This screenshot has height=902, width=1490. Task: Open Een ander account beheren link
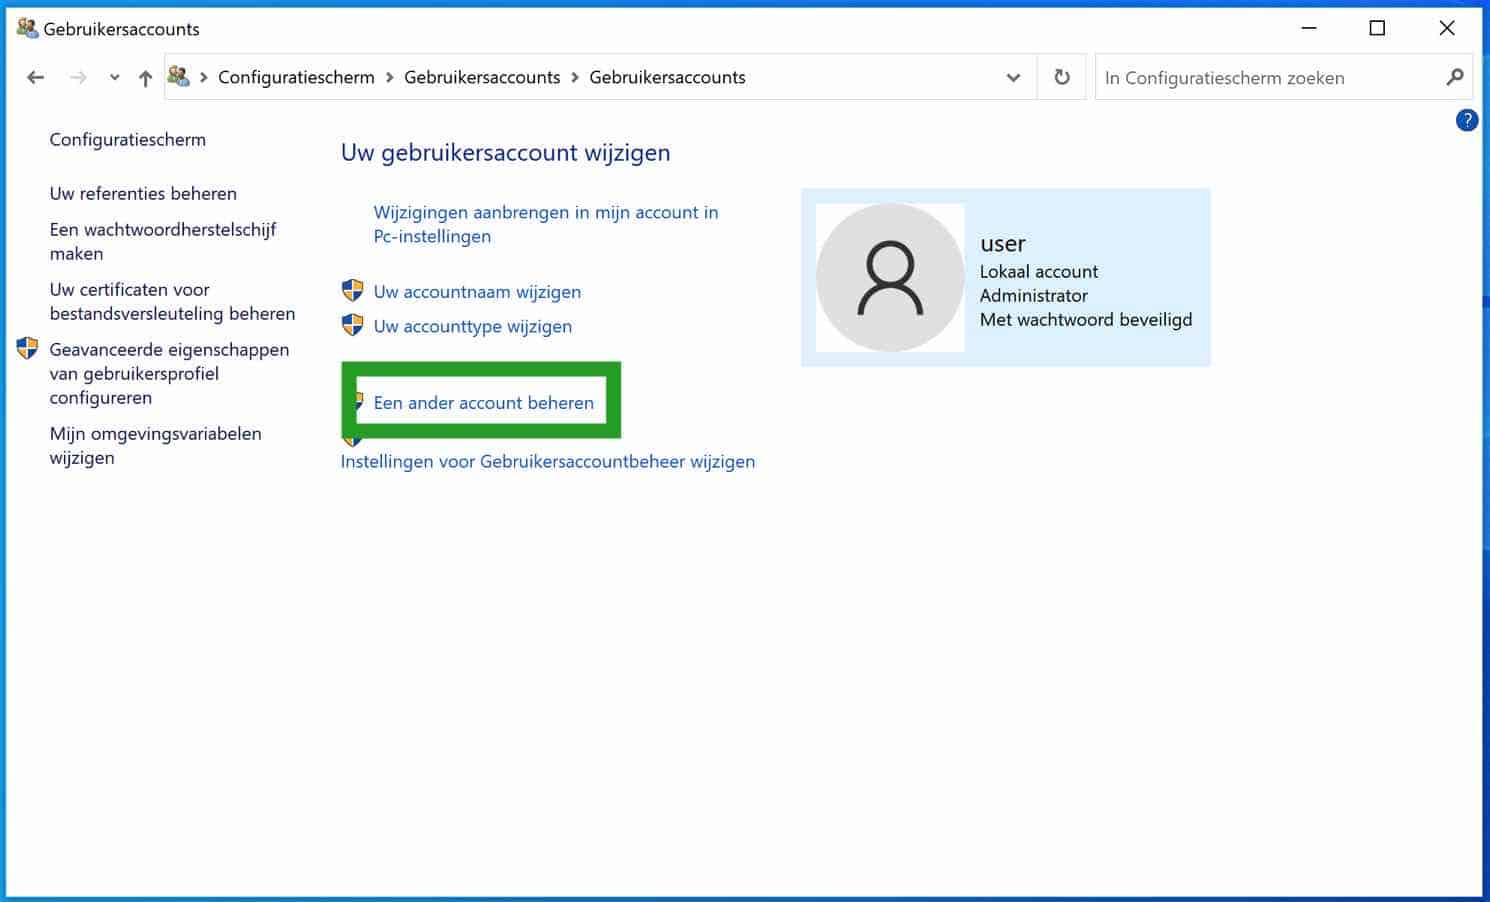point(483,403)
